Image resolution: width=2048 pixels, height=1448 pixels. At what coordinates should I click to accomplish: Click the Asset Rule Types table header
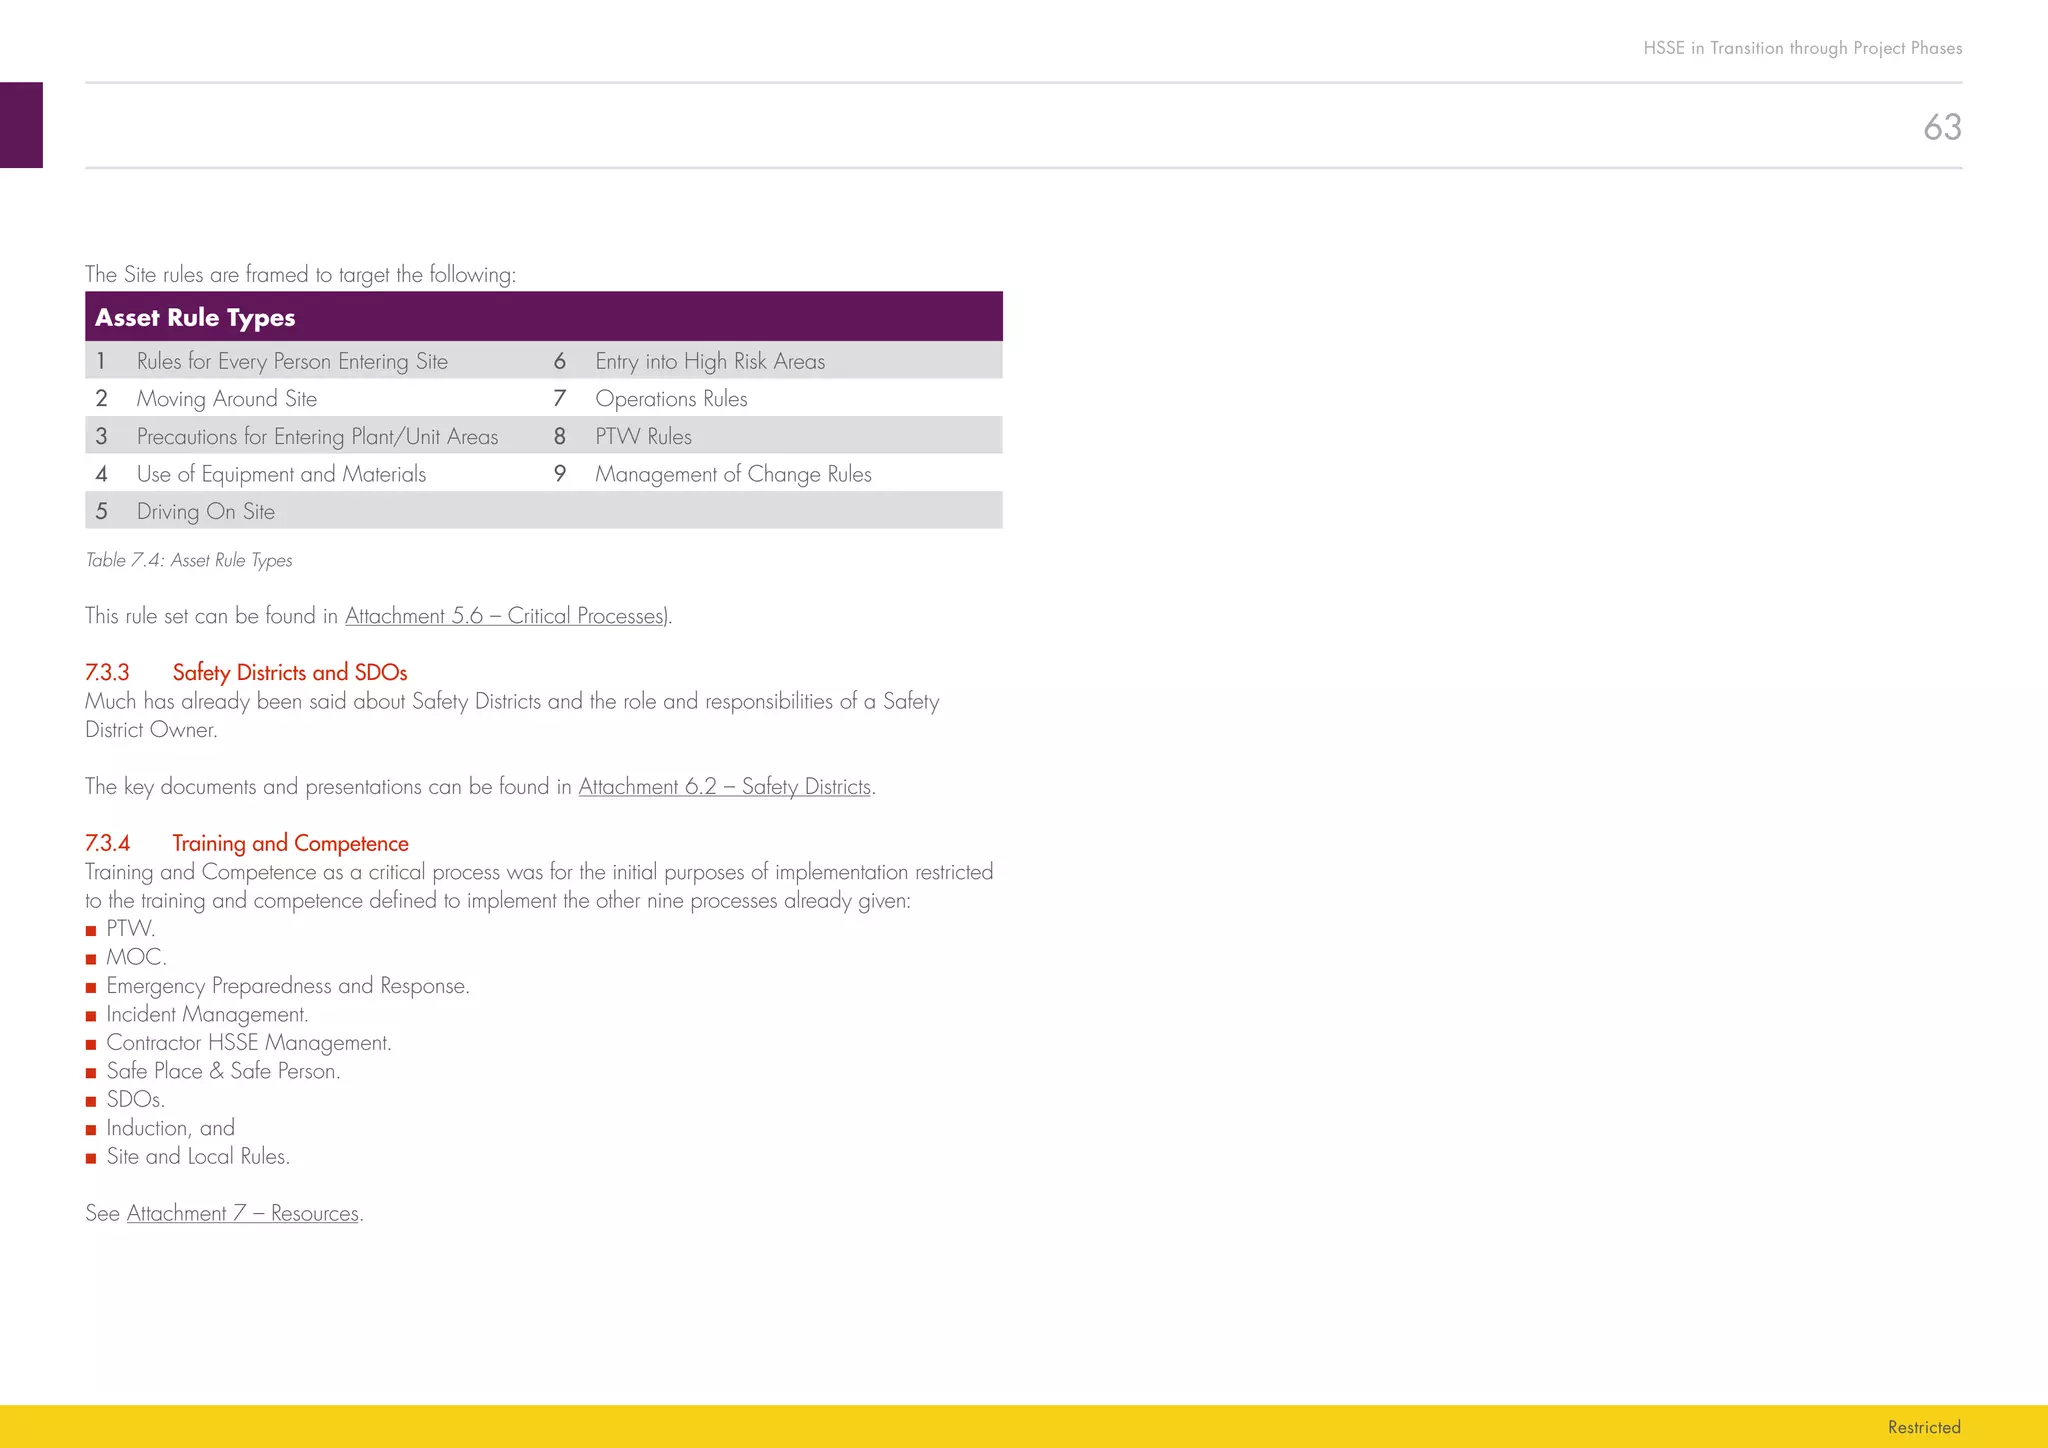pyautogui.click(x=196, y=318)
